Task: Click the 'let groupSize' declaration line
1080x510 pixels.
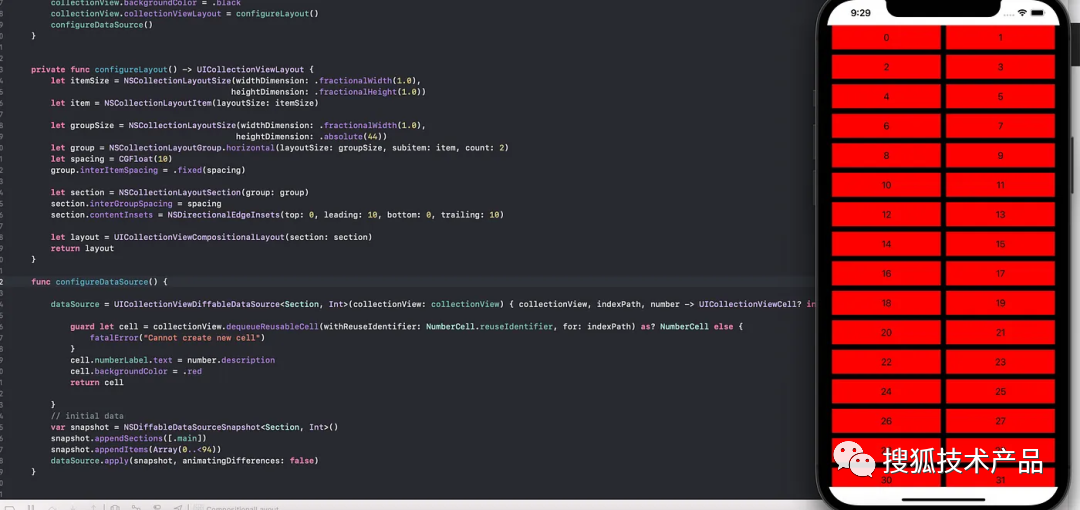Action: click(x=238, y=125)
